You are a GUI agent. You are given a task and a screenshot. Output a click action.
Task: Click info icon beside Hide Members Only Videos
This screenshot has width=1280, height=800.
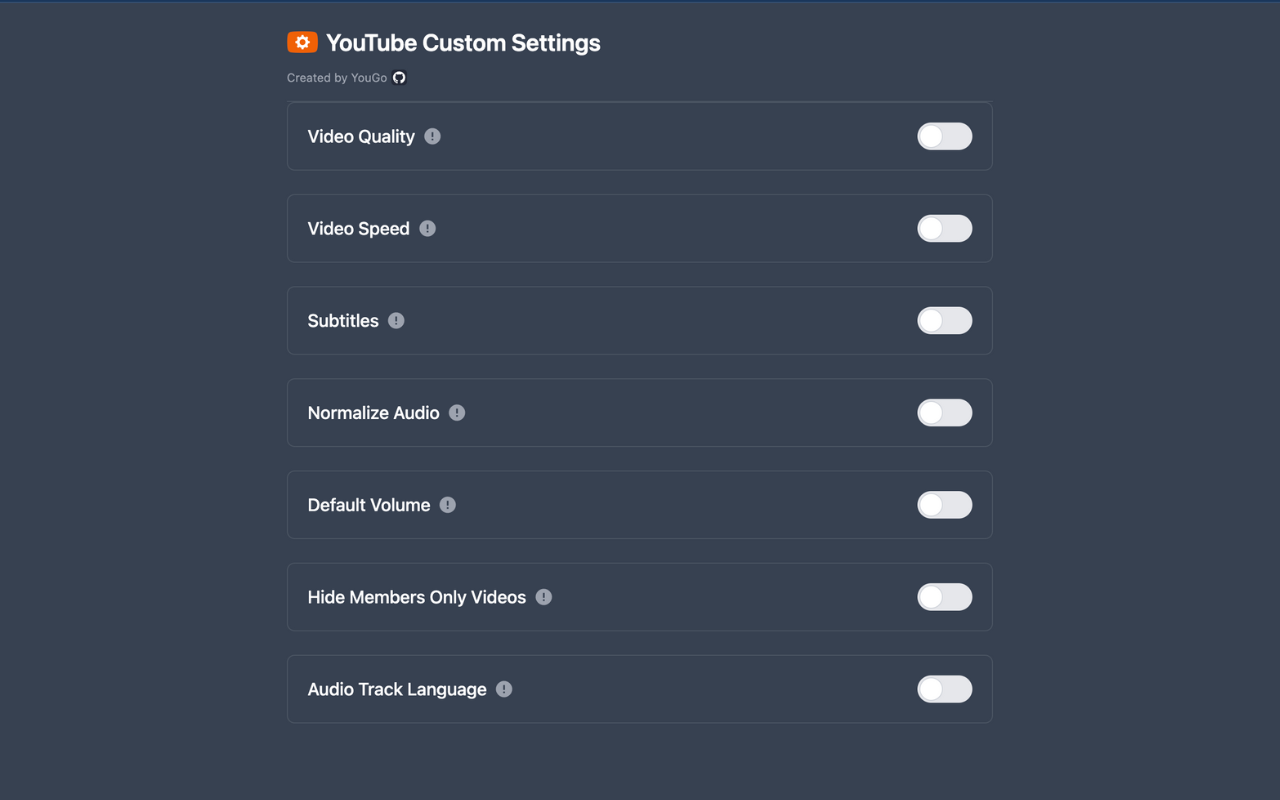[x=544, y=597]
